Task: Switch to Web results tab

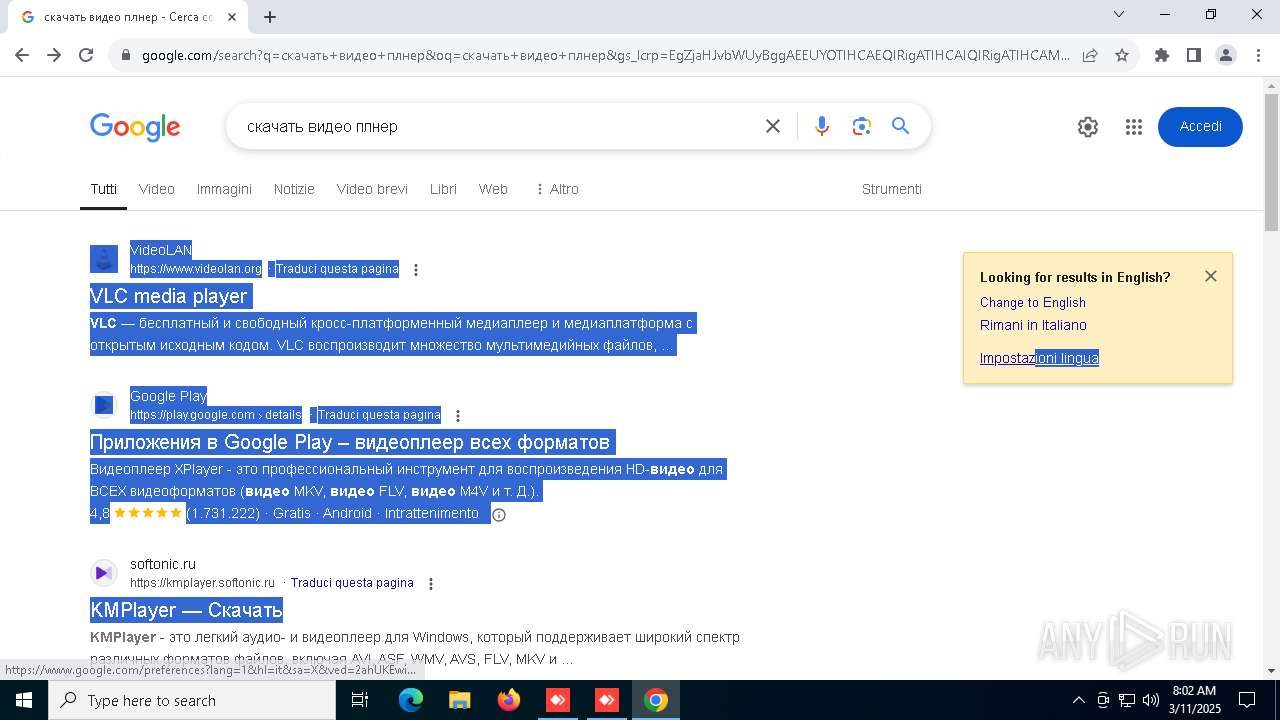Action: (493, 189)
